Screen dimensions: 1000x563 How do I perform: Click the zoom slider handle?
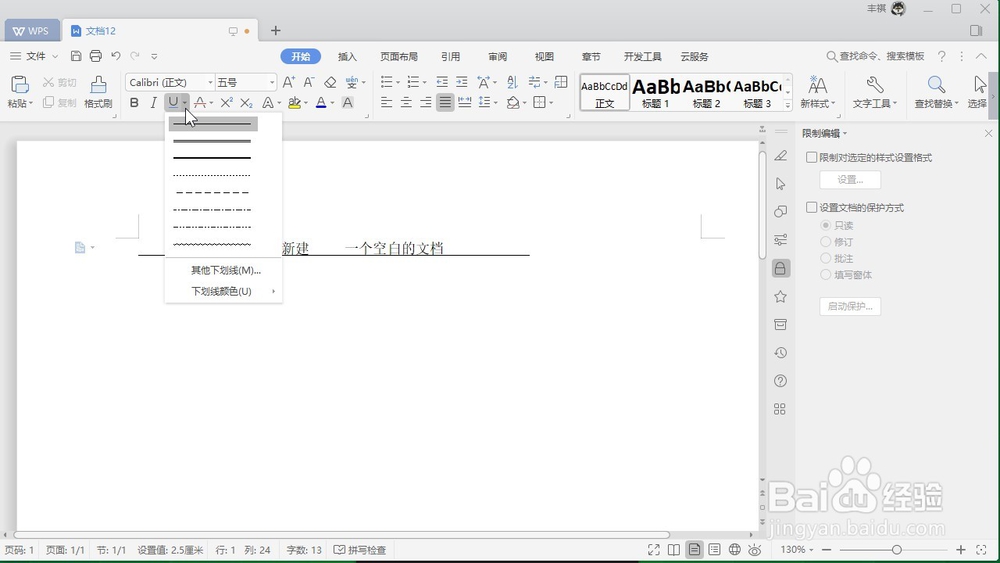tap(896, 550)
